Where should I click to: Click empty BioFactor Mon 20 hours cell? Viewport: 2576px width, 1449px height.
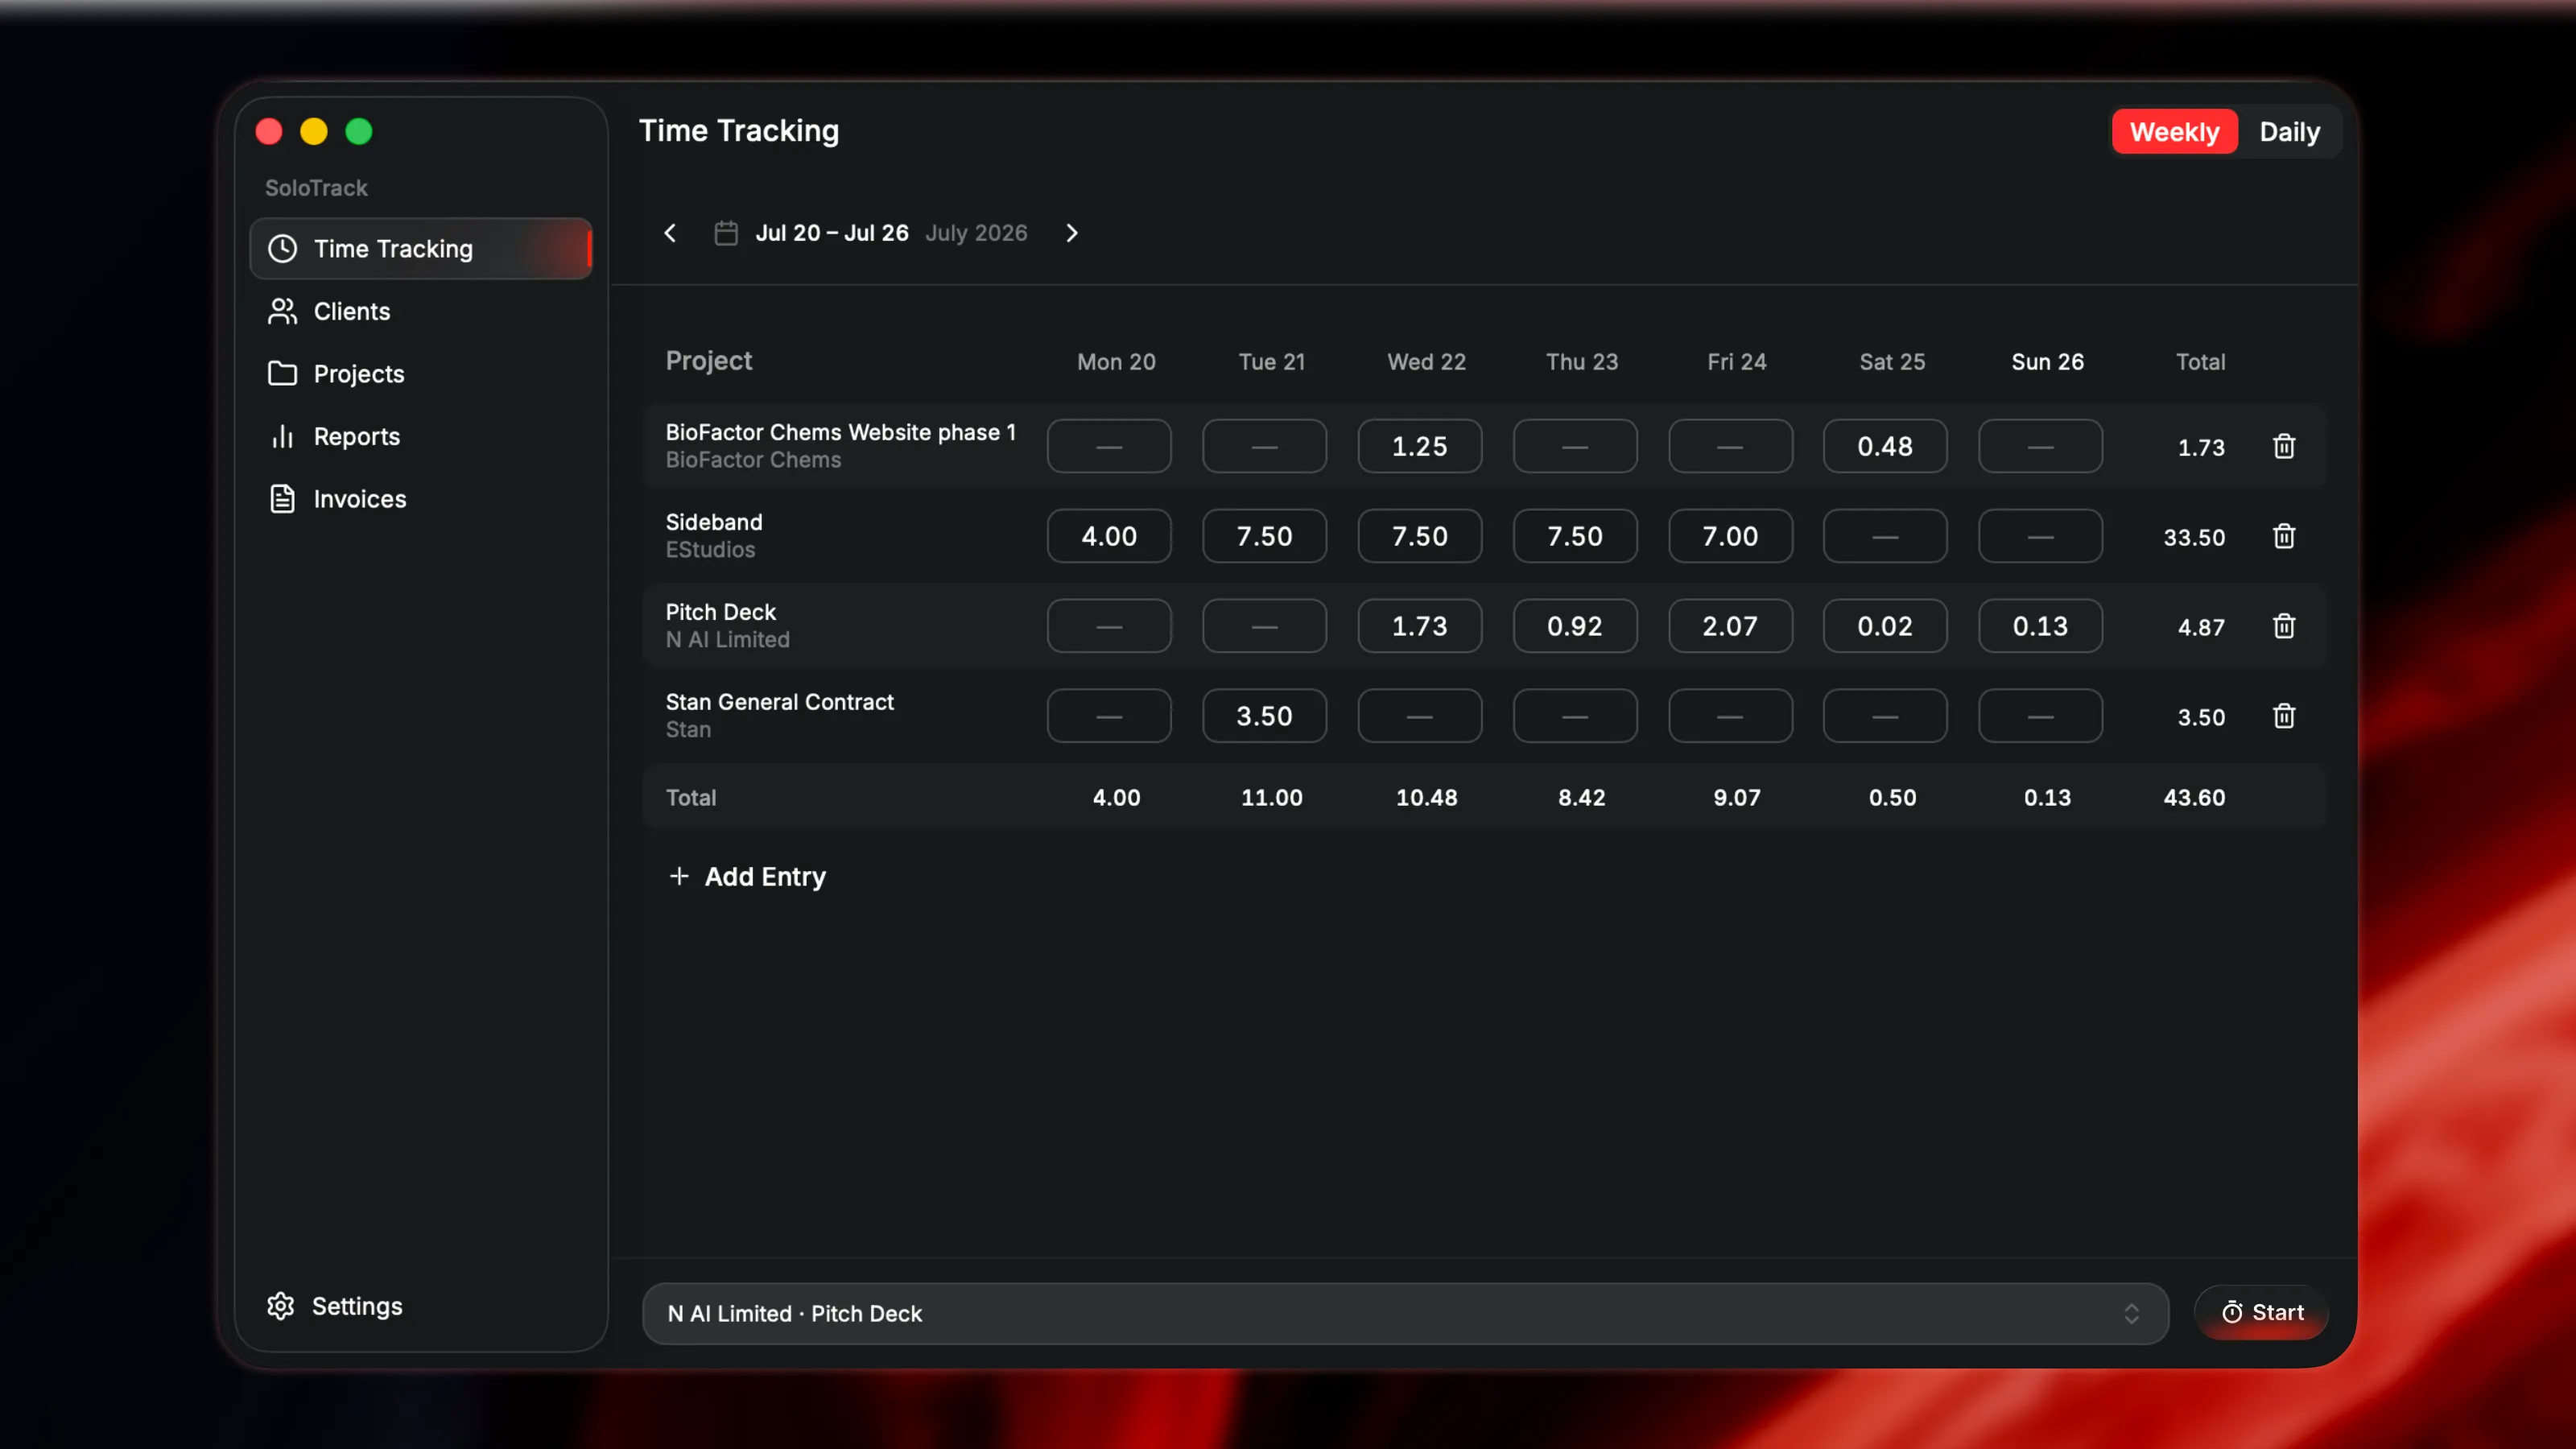(1109, 446)
